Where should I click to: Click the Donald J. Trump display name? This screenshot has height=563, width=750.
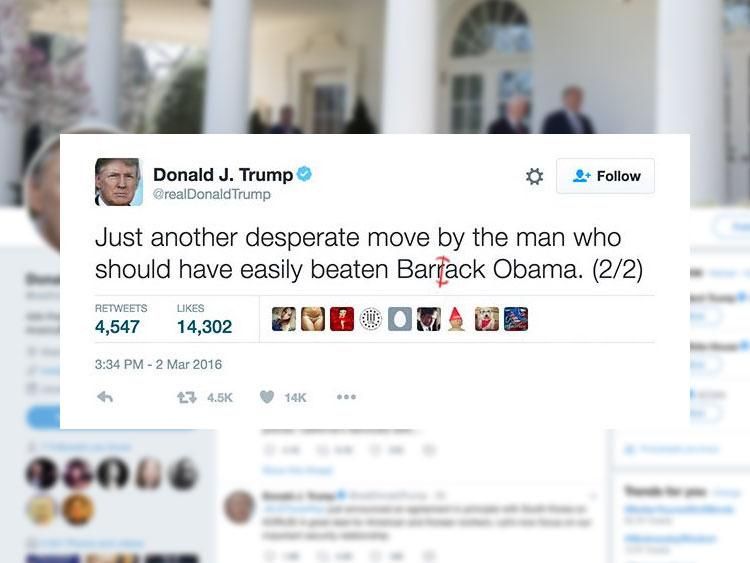click(223, 175)
